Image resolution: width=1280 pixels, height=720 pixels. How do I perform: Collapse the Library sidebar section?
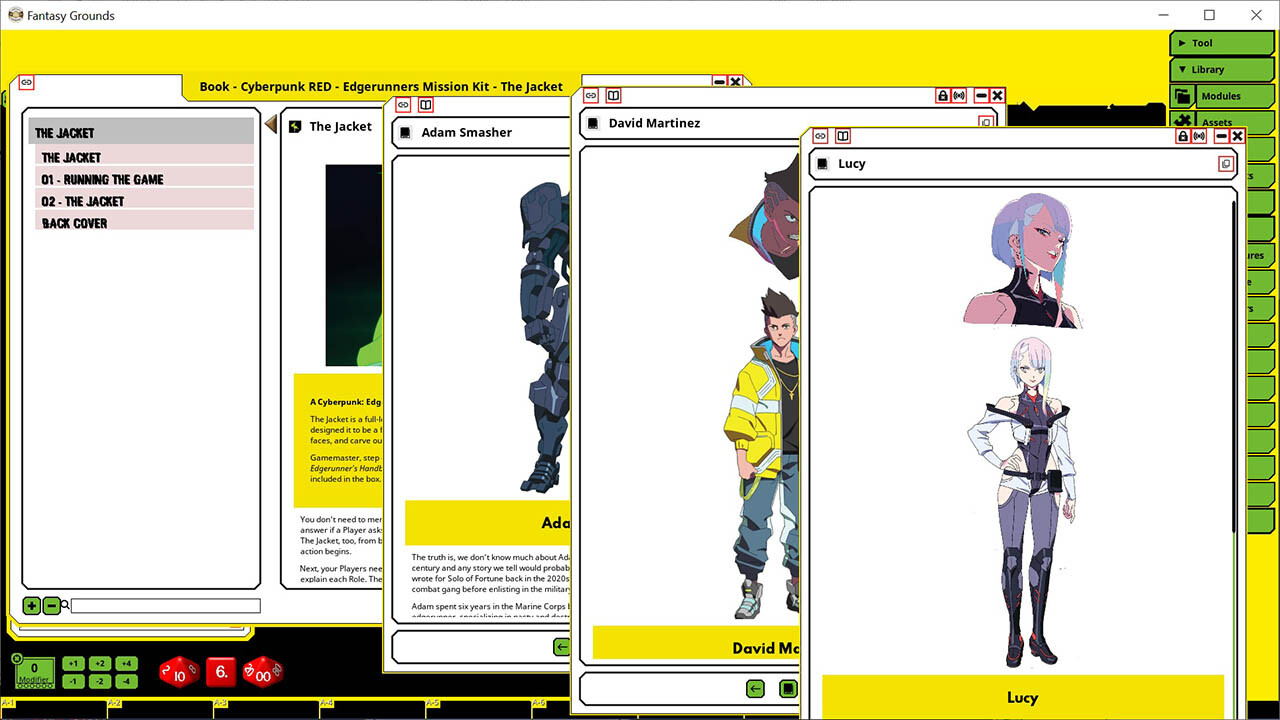tap(1221, 69)
